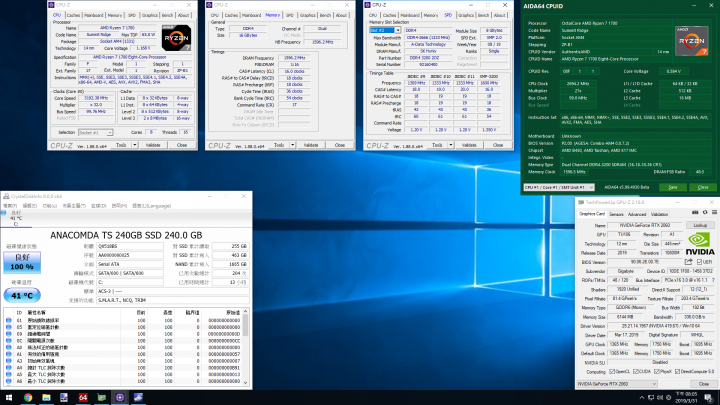Click the purple CPU-Z taskbar icon
Screen dimensions: 720x405
coord(120,398)
